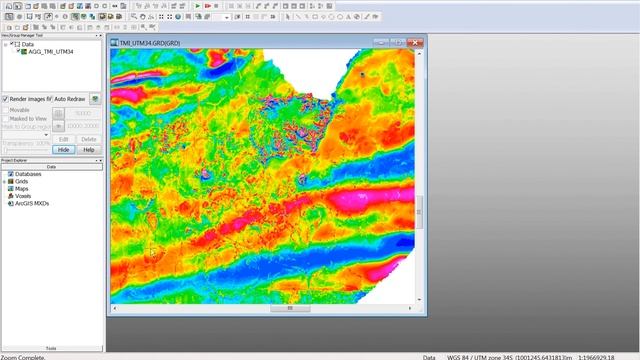The image size is (640, 360).
Task: Click the Databases icon in Project Explorer
Action: (11, 174)
